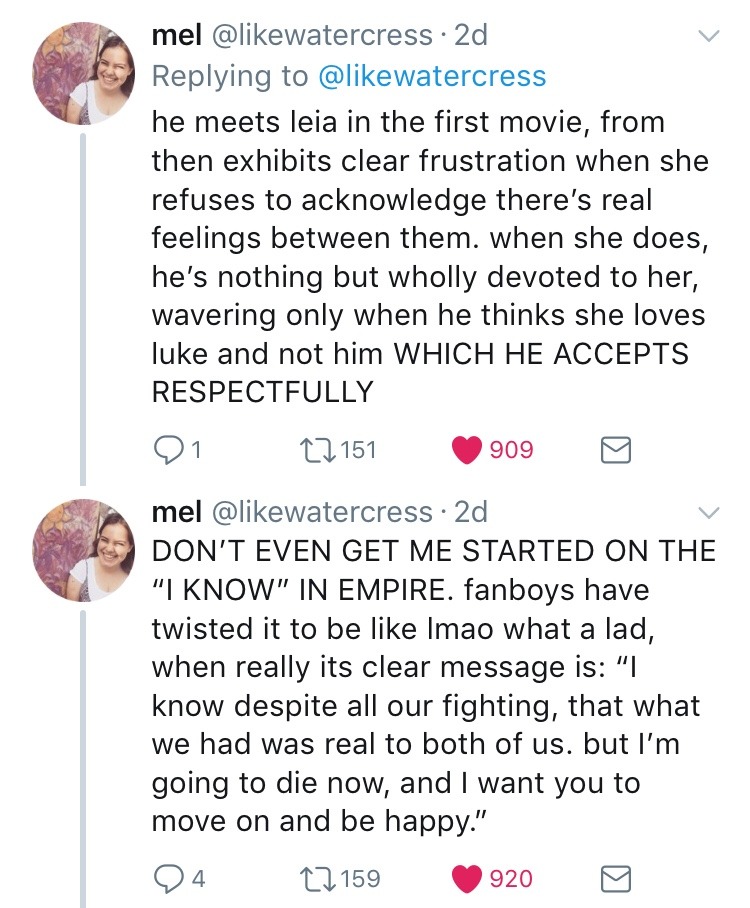The width and height of the screenshot is (750, 908).
Task: Open the @likewatercress reply-to link
Action: pos(432,76)
